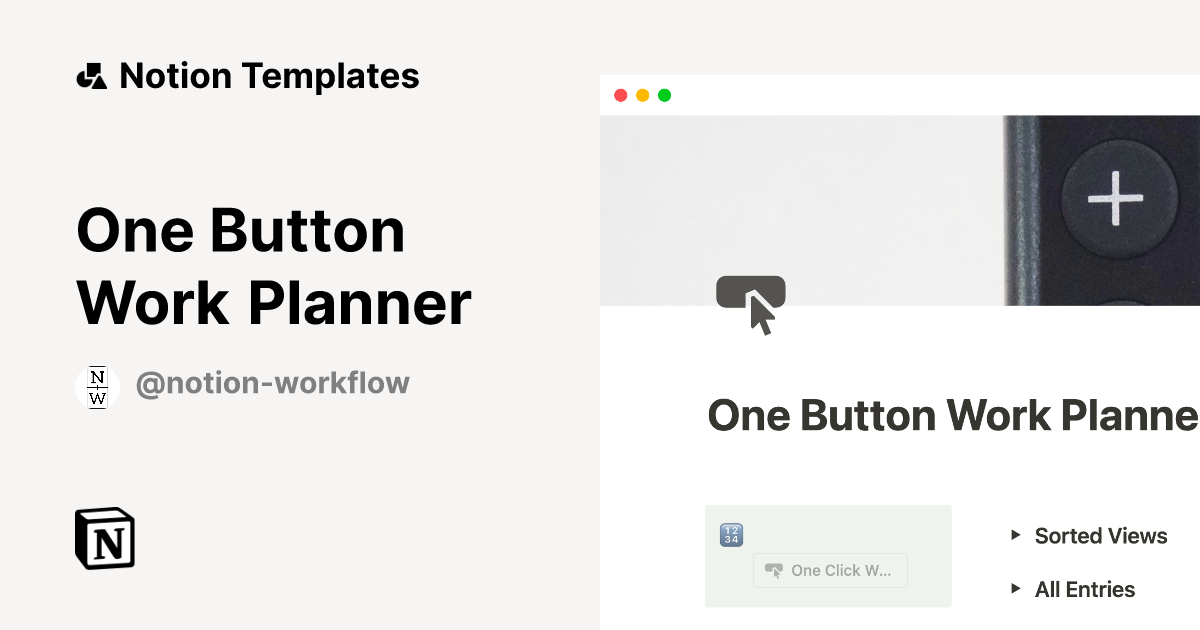Select the Notion logo at bottom left
The width and height of the screenshot is (1200, 630).
click(x=104, y=539)
